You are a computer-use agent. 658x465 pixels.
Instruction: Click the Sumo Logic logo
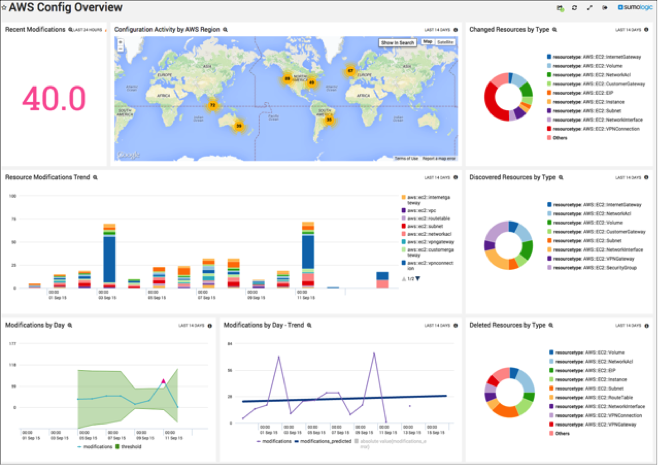pyautogui.click(x=635, y=7)
